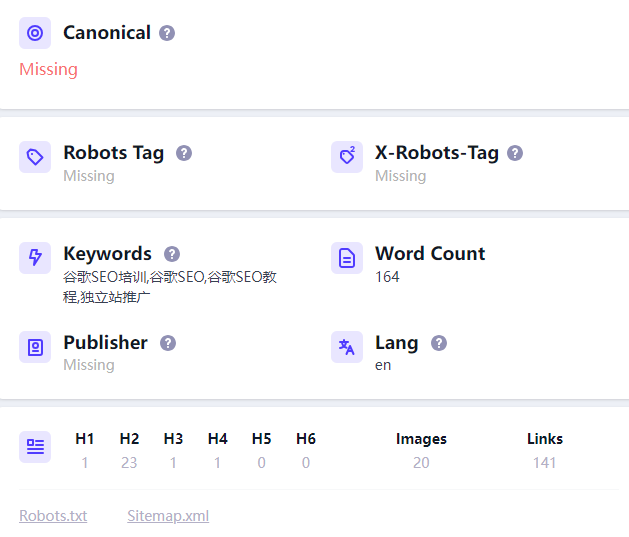Open the Sitemap.xml link
This screenshot has width=629, height=537.
[168, 516]
